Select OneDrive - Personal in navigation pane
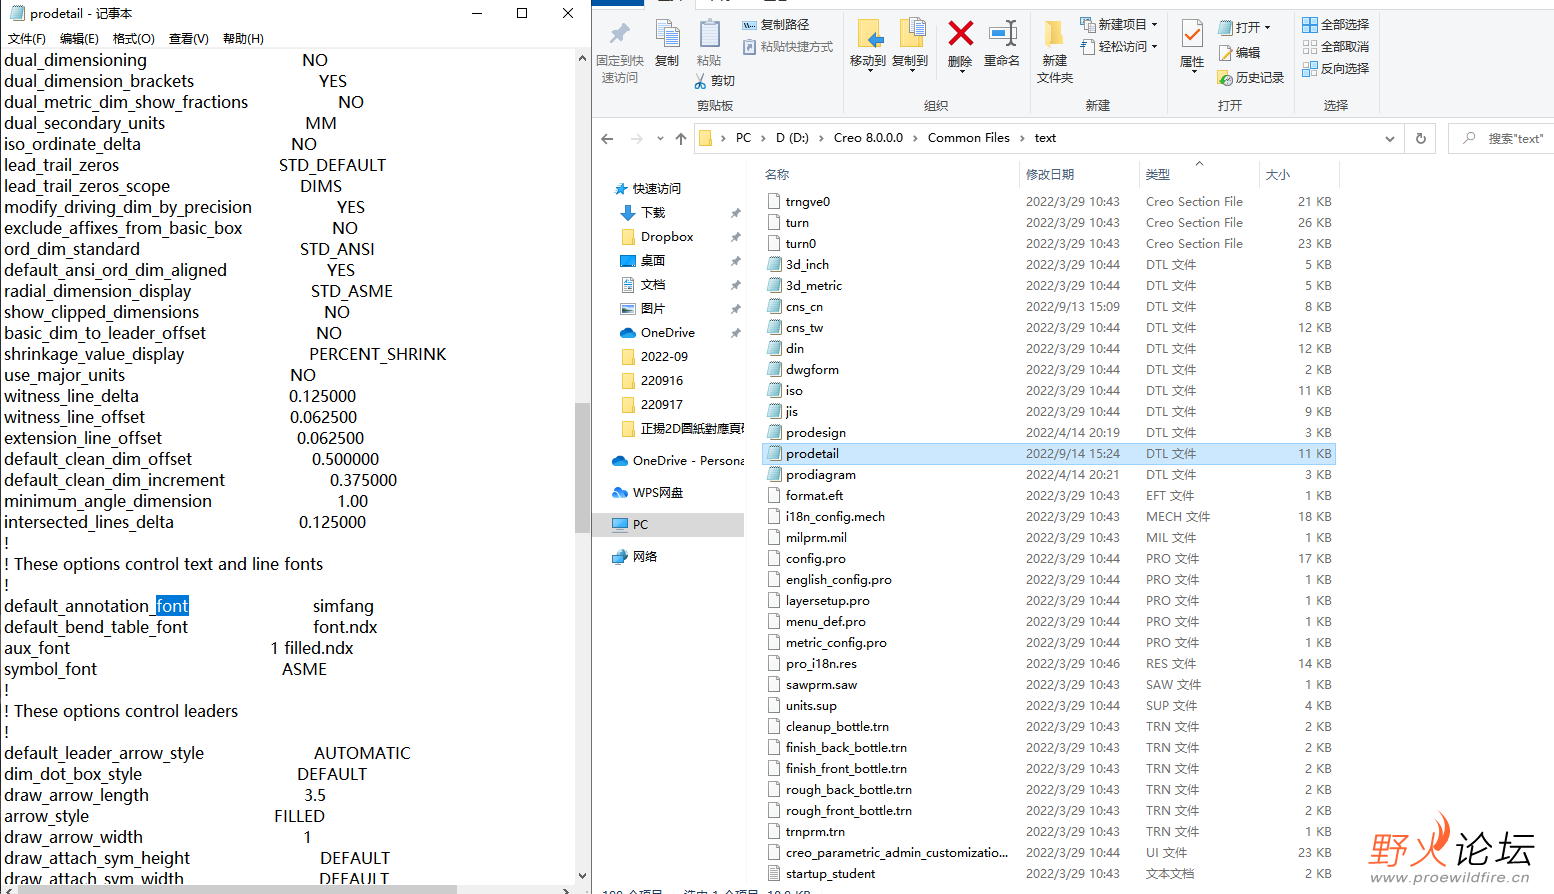This screenshot has width=1554, height=894. tap(679, 460)
